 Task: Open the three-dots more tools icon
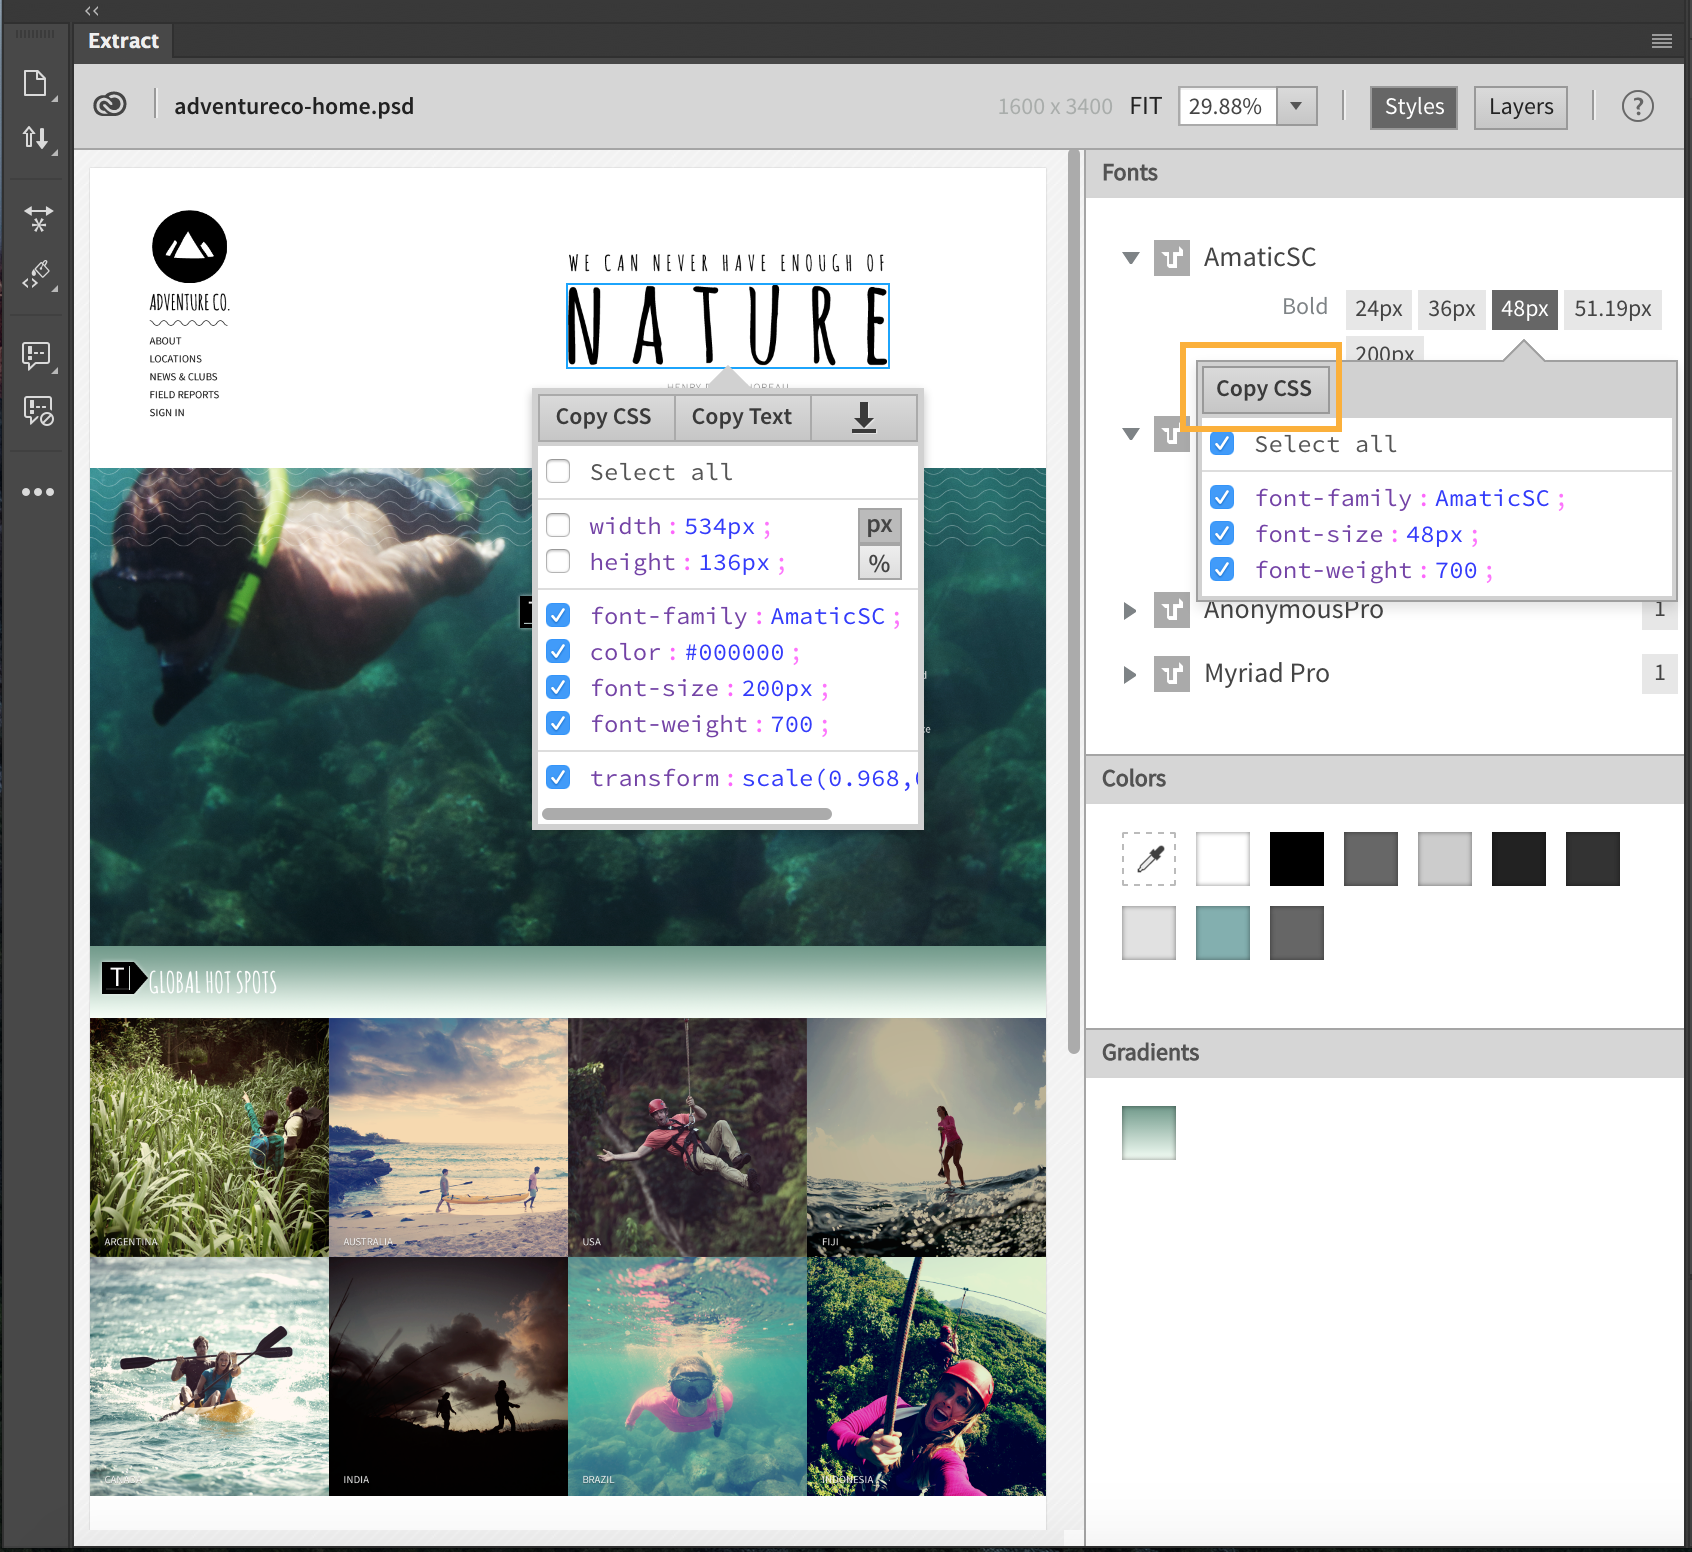[38, 492]
